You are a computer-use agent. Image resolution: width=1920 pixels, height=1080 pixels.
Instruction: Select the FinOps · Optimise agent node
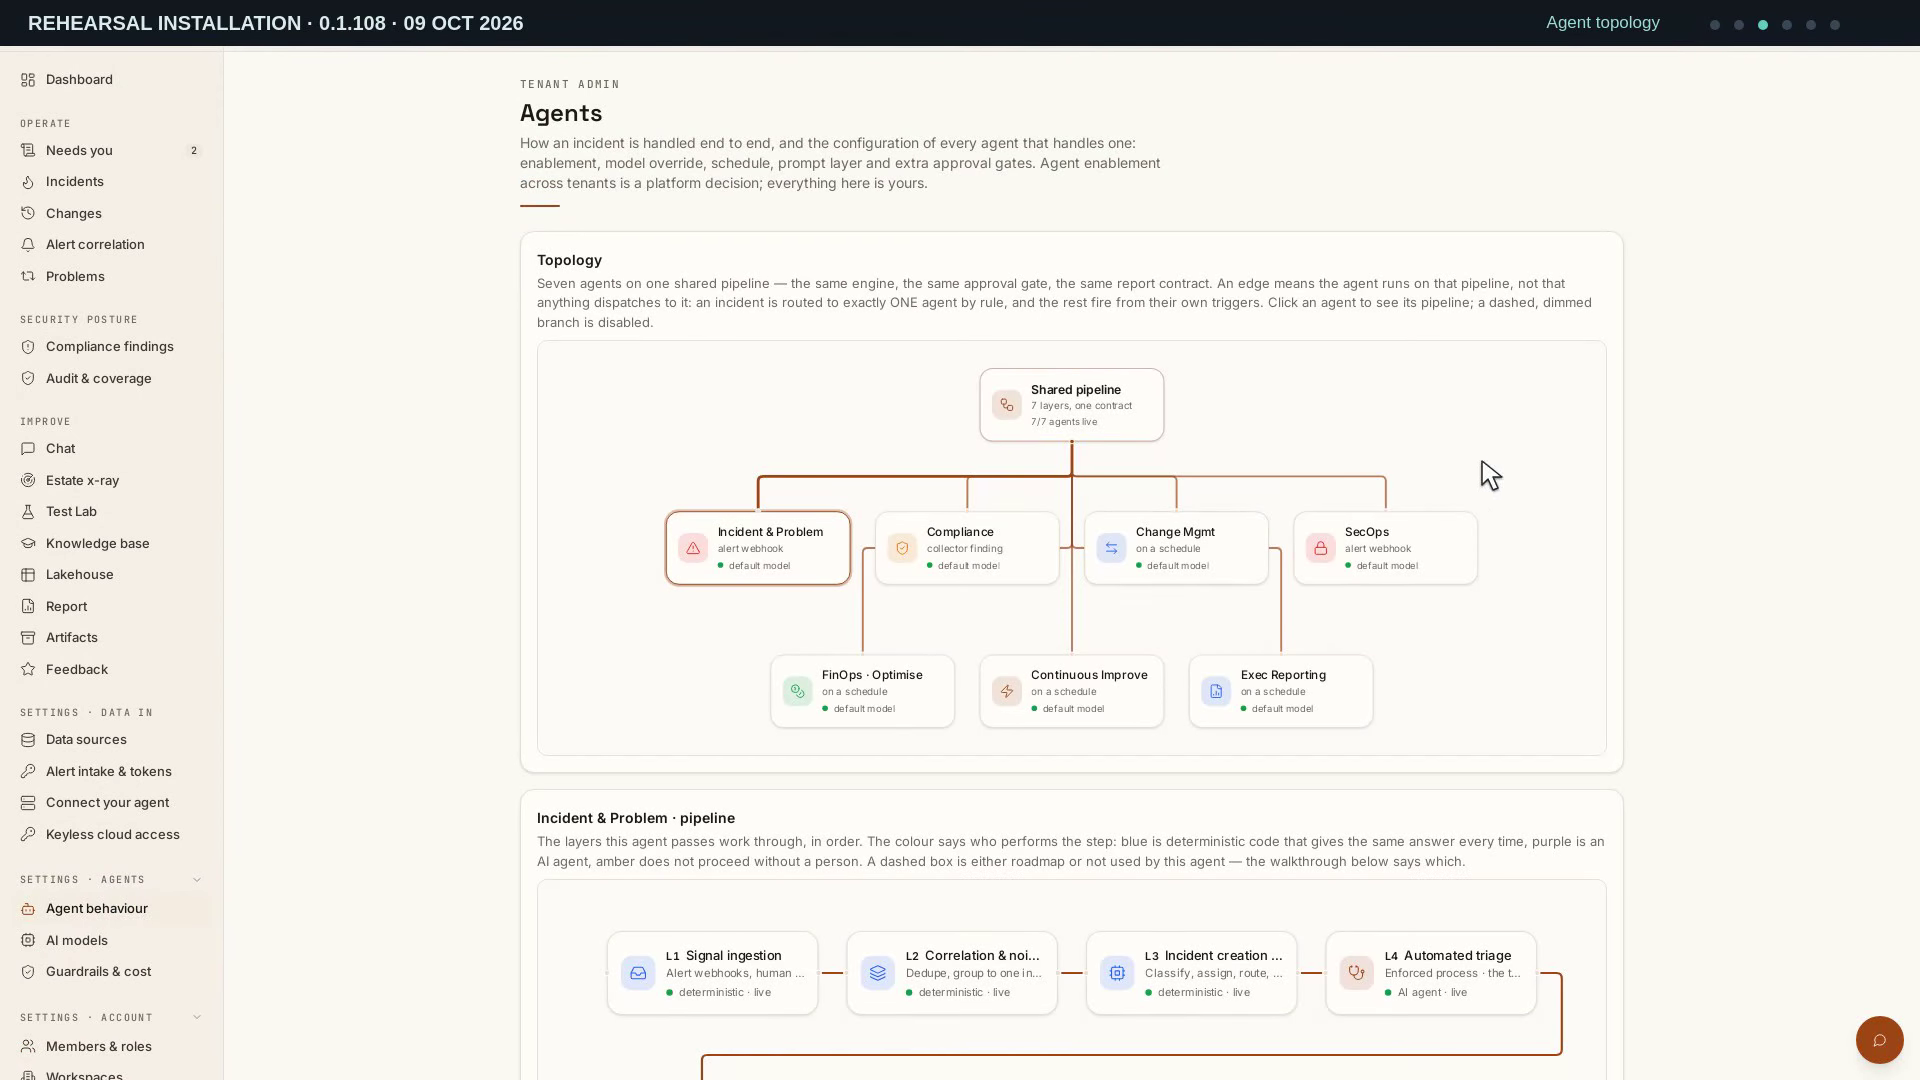(862, 691)
